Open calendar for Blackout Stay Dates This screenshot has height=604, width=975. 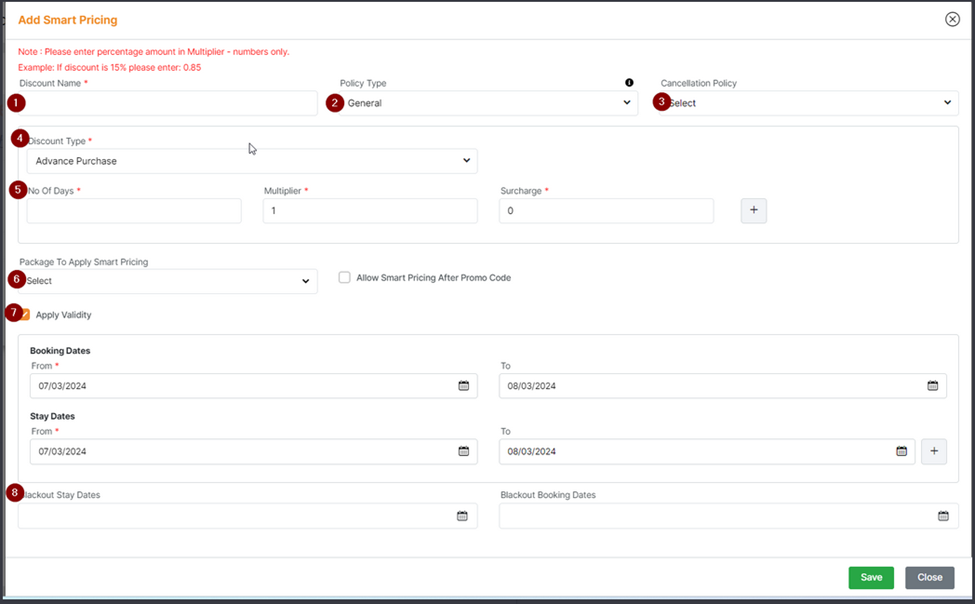coord(462,516)
